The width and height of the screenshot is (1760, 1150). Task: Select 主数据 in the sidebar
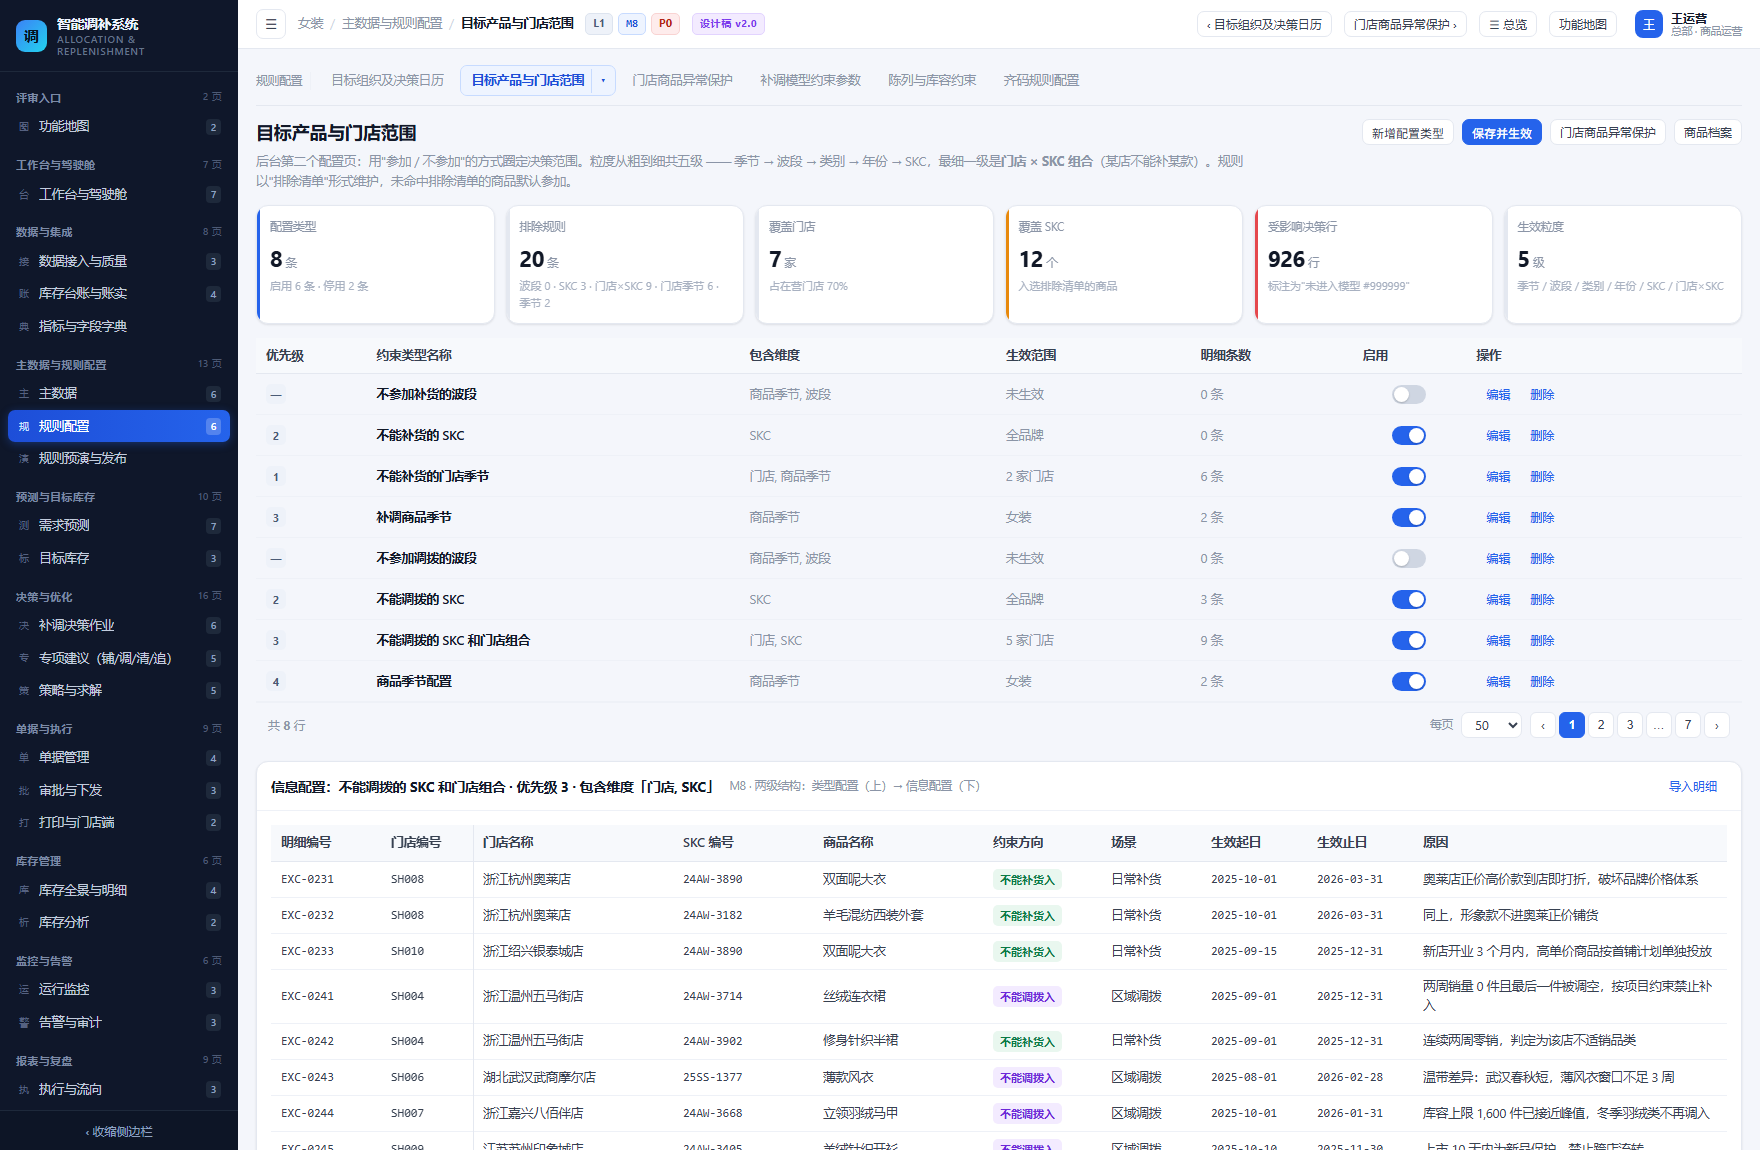click(119, 394)
